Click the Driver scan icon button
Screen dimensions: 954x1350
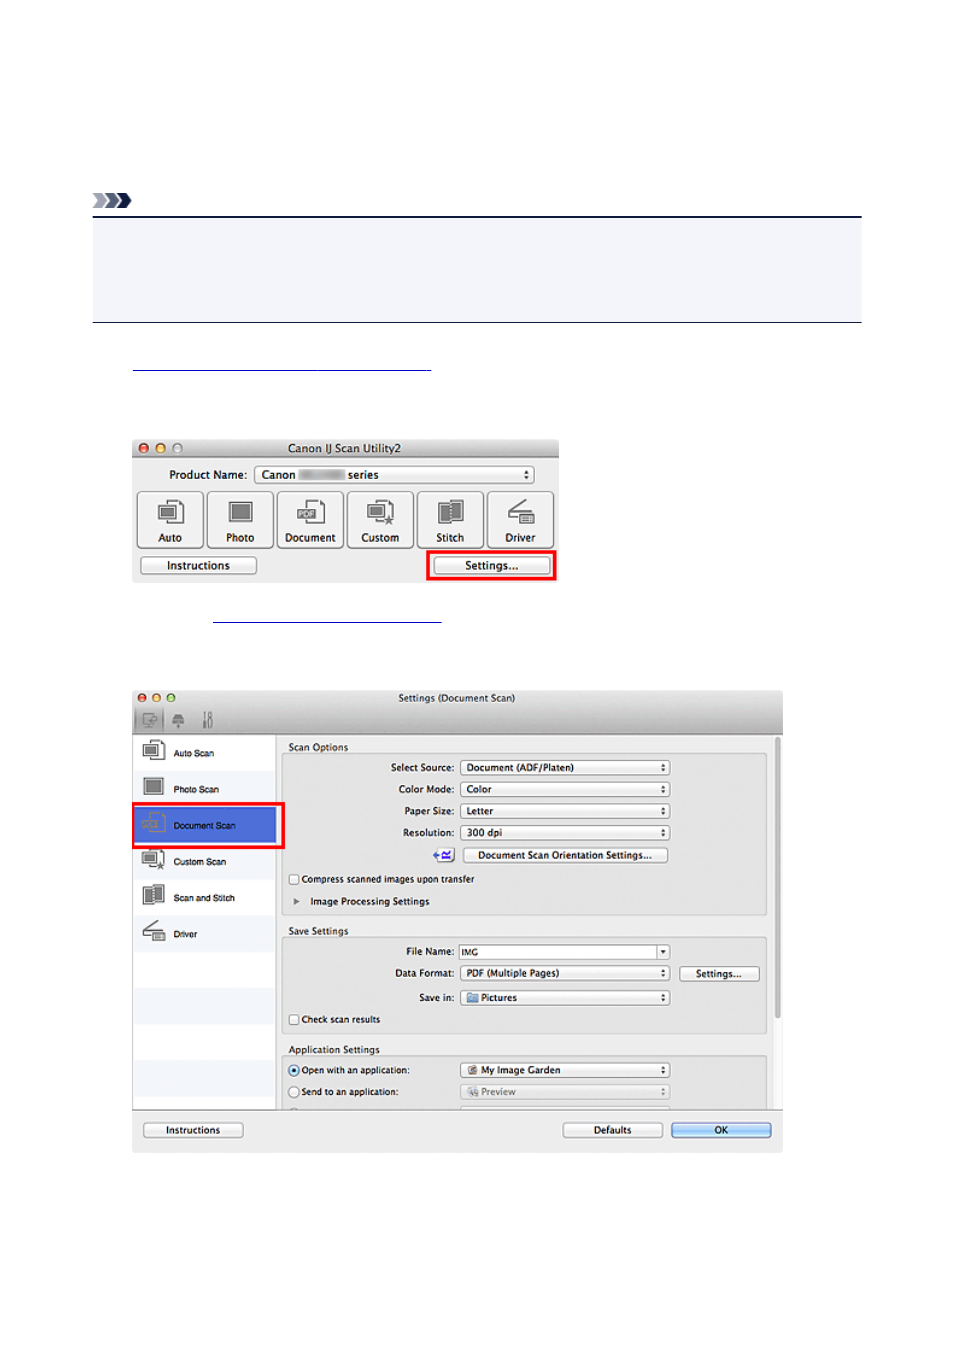pos(520,519)
